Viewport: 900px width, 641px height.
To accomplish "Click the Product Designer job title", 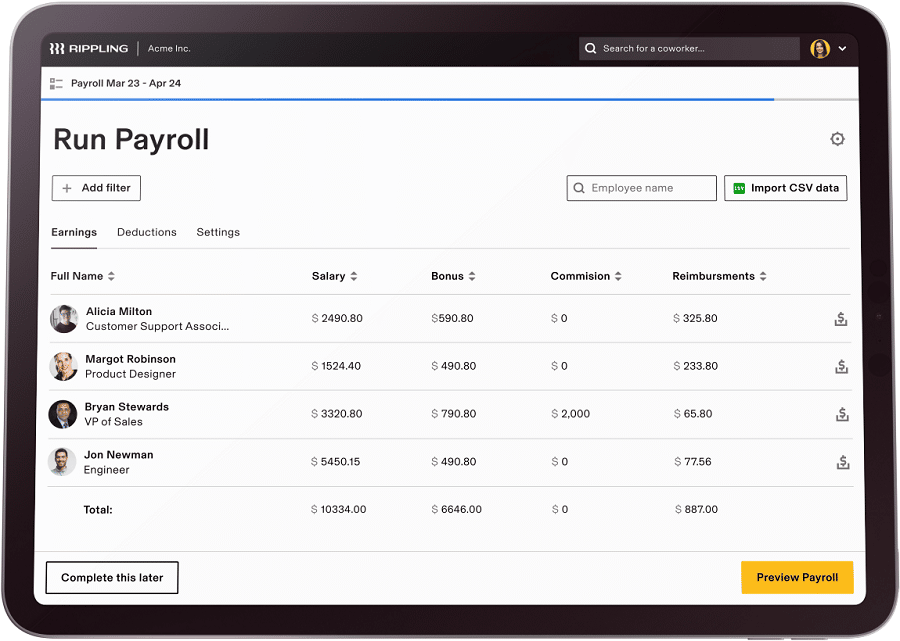I will (x=130, y=374).
